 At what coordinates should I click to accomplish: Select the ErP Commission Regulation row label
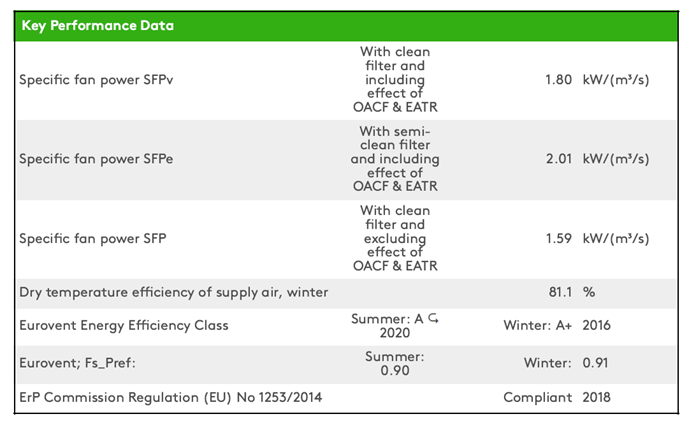tap(171, 398)
